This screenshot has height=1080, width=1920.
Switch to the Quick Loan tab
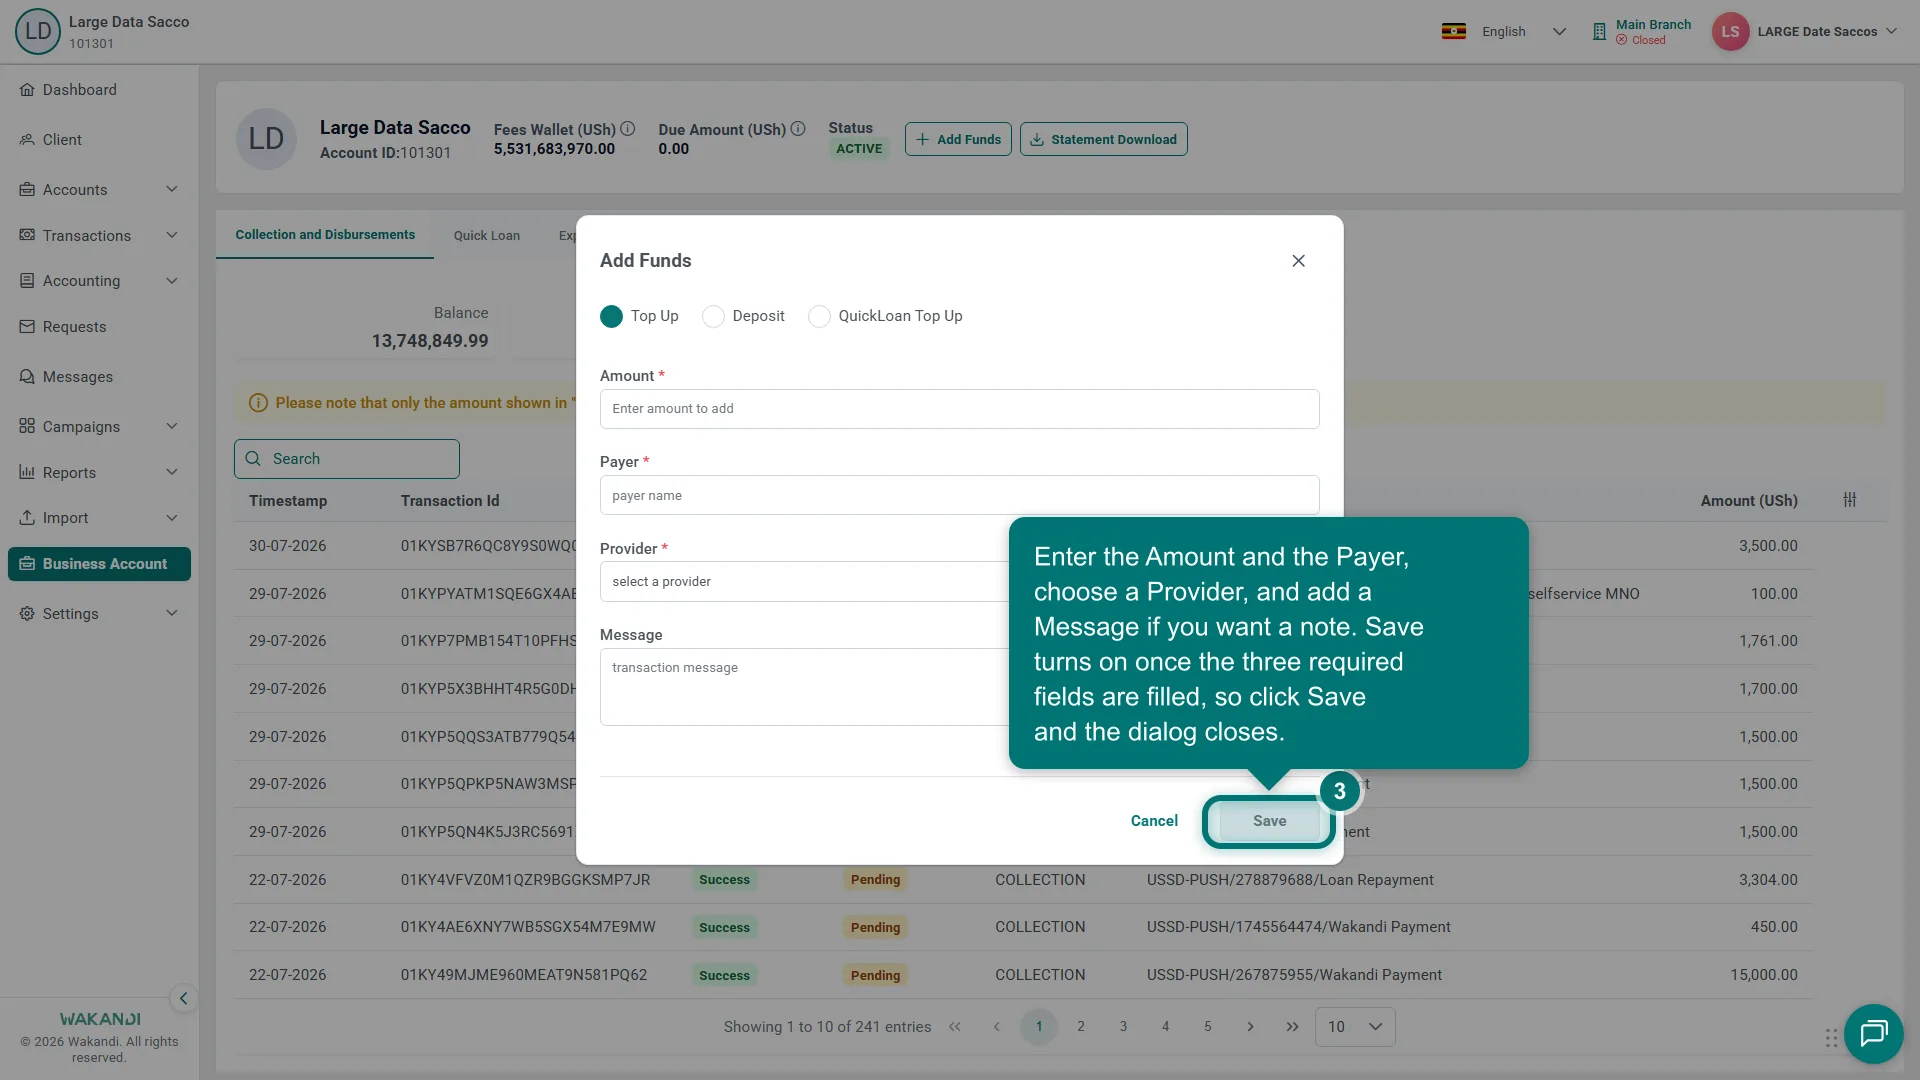[x=487, y=236]
